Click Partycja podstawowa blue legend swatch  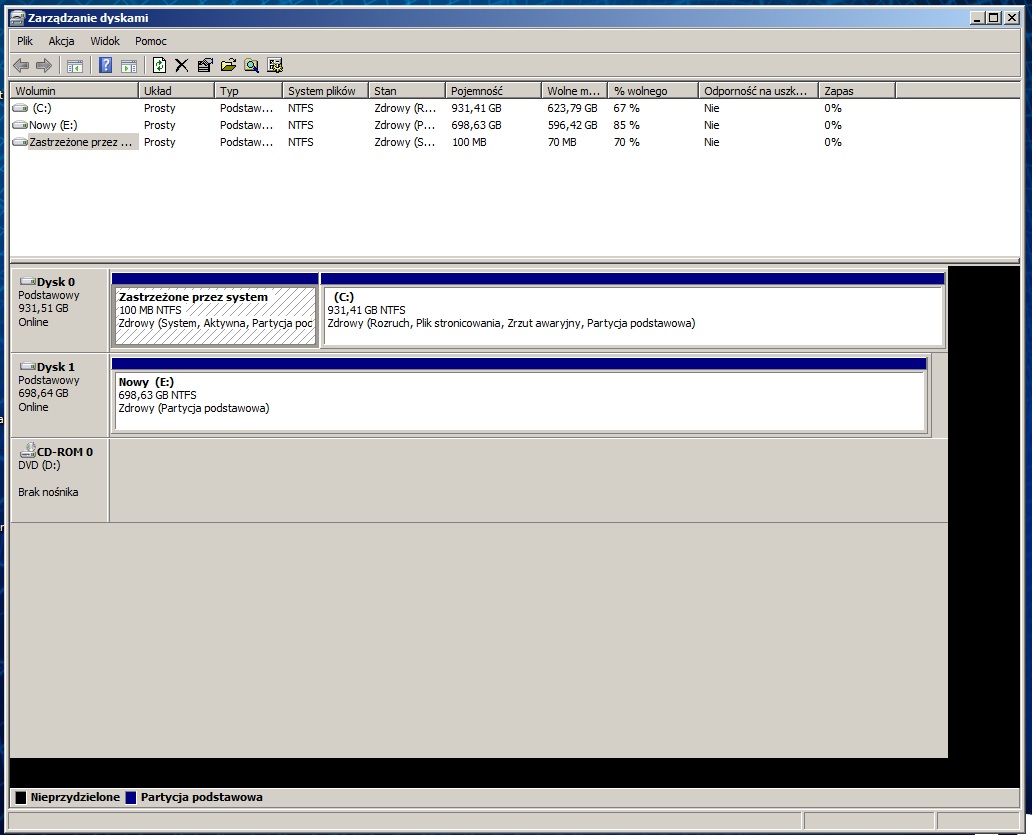130,797
